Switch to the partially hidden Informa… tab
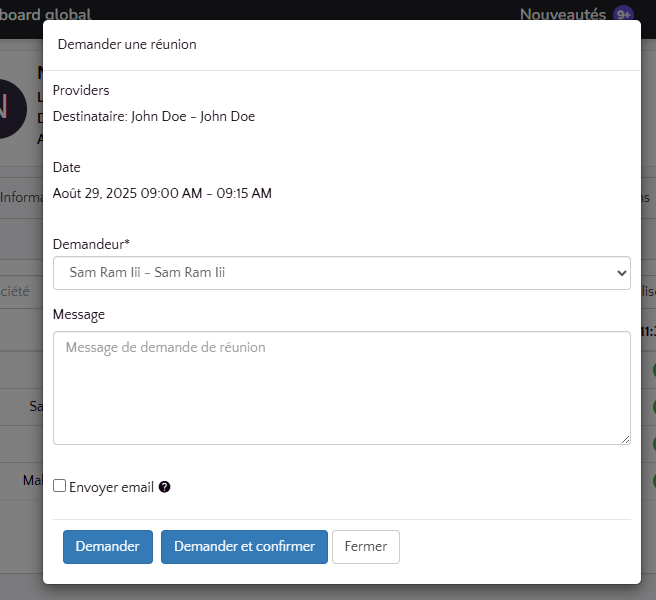 pyautogui.click(x=20, y=198)
